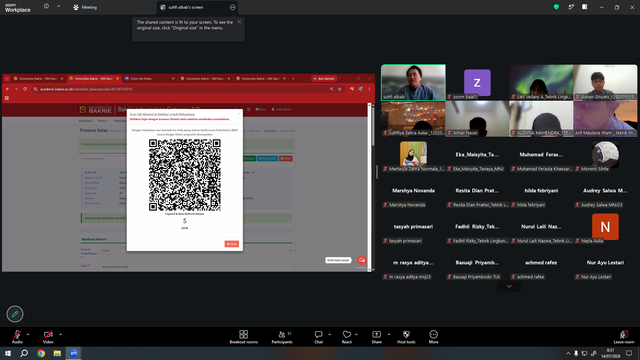This screenshot has width=640, height=360.
Task: Open the React menu
Action: tap(347, 337)
